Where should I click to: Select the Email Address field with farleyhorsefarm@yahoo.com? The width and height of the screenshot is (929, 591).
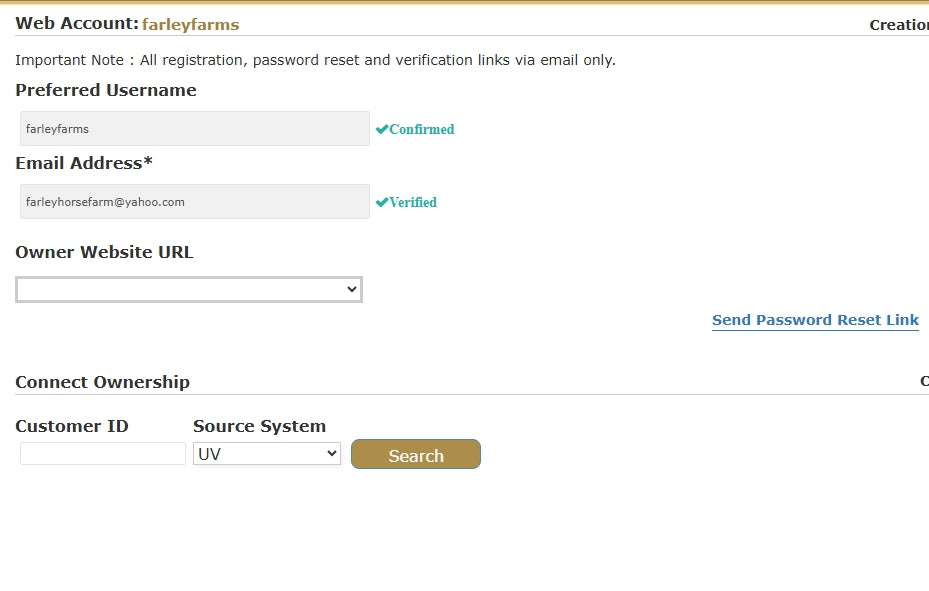[195, 201]
